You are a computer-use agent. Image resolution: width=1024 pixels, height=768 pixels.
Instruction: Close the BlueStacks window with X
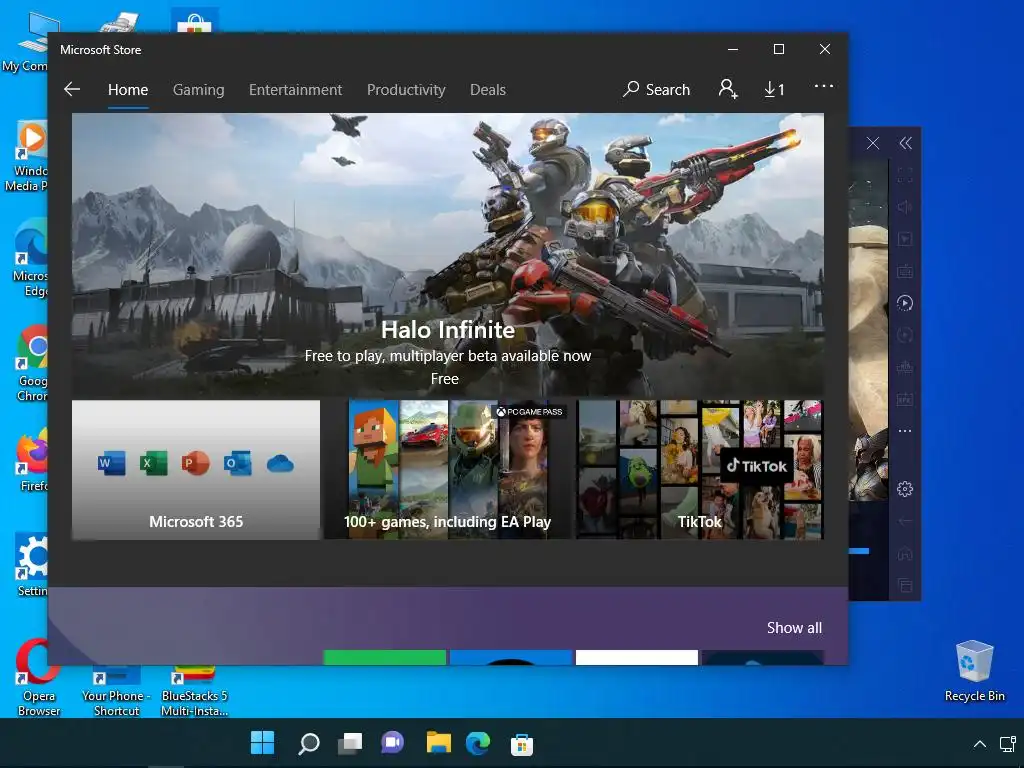pos(872,143)
